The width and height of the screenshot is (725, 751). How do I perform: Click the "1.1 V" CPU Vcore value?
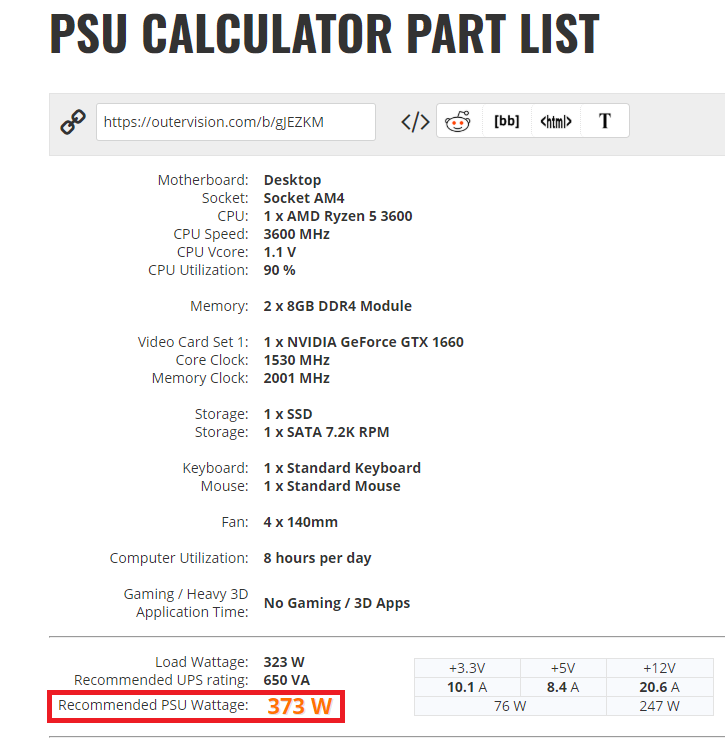point(280,252)
